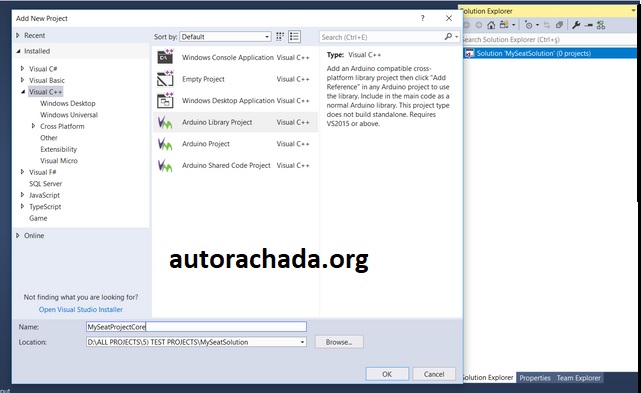Click the Preview Selected Items icon
Image resolution: width=641 pixels, height=393 pixels.
[x=588, y=25]
